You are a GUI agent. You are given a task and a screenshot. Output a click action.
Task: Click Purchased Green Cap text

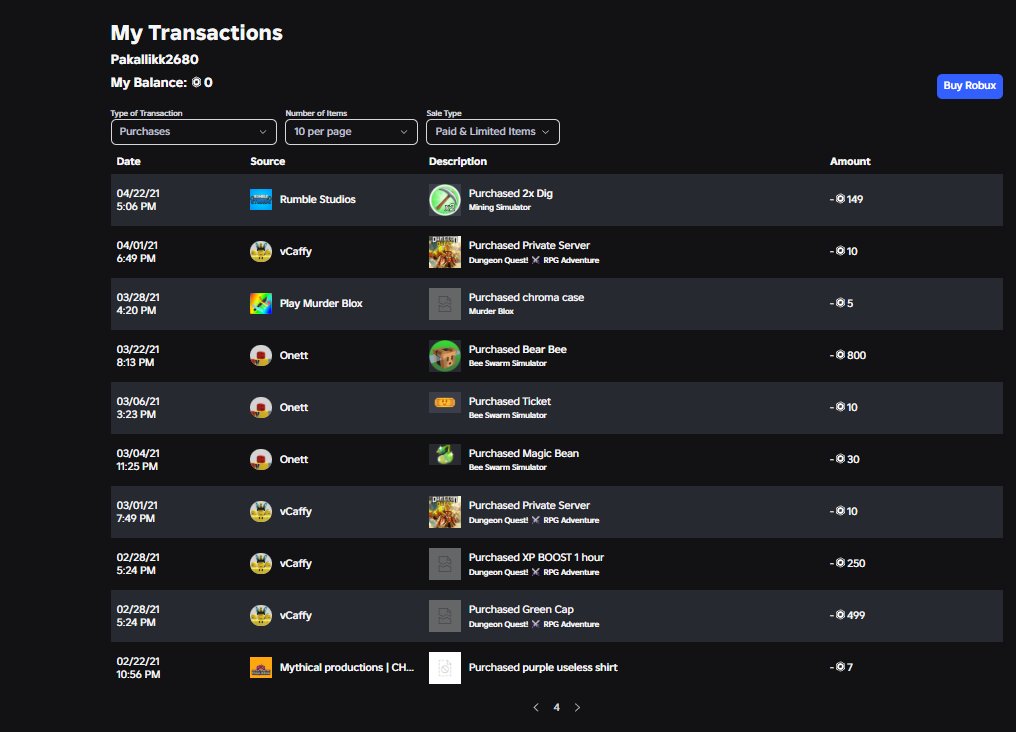(521, 609)
